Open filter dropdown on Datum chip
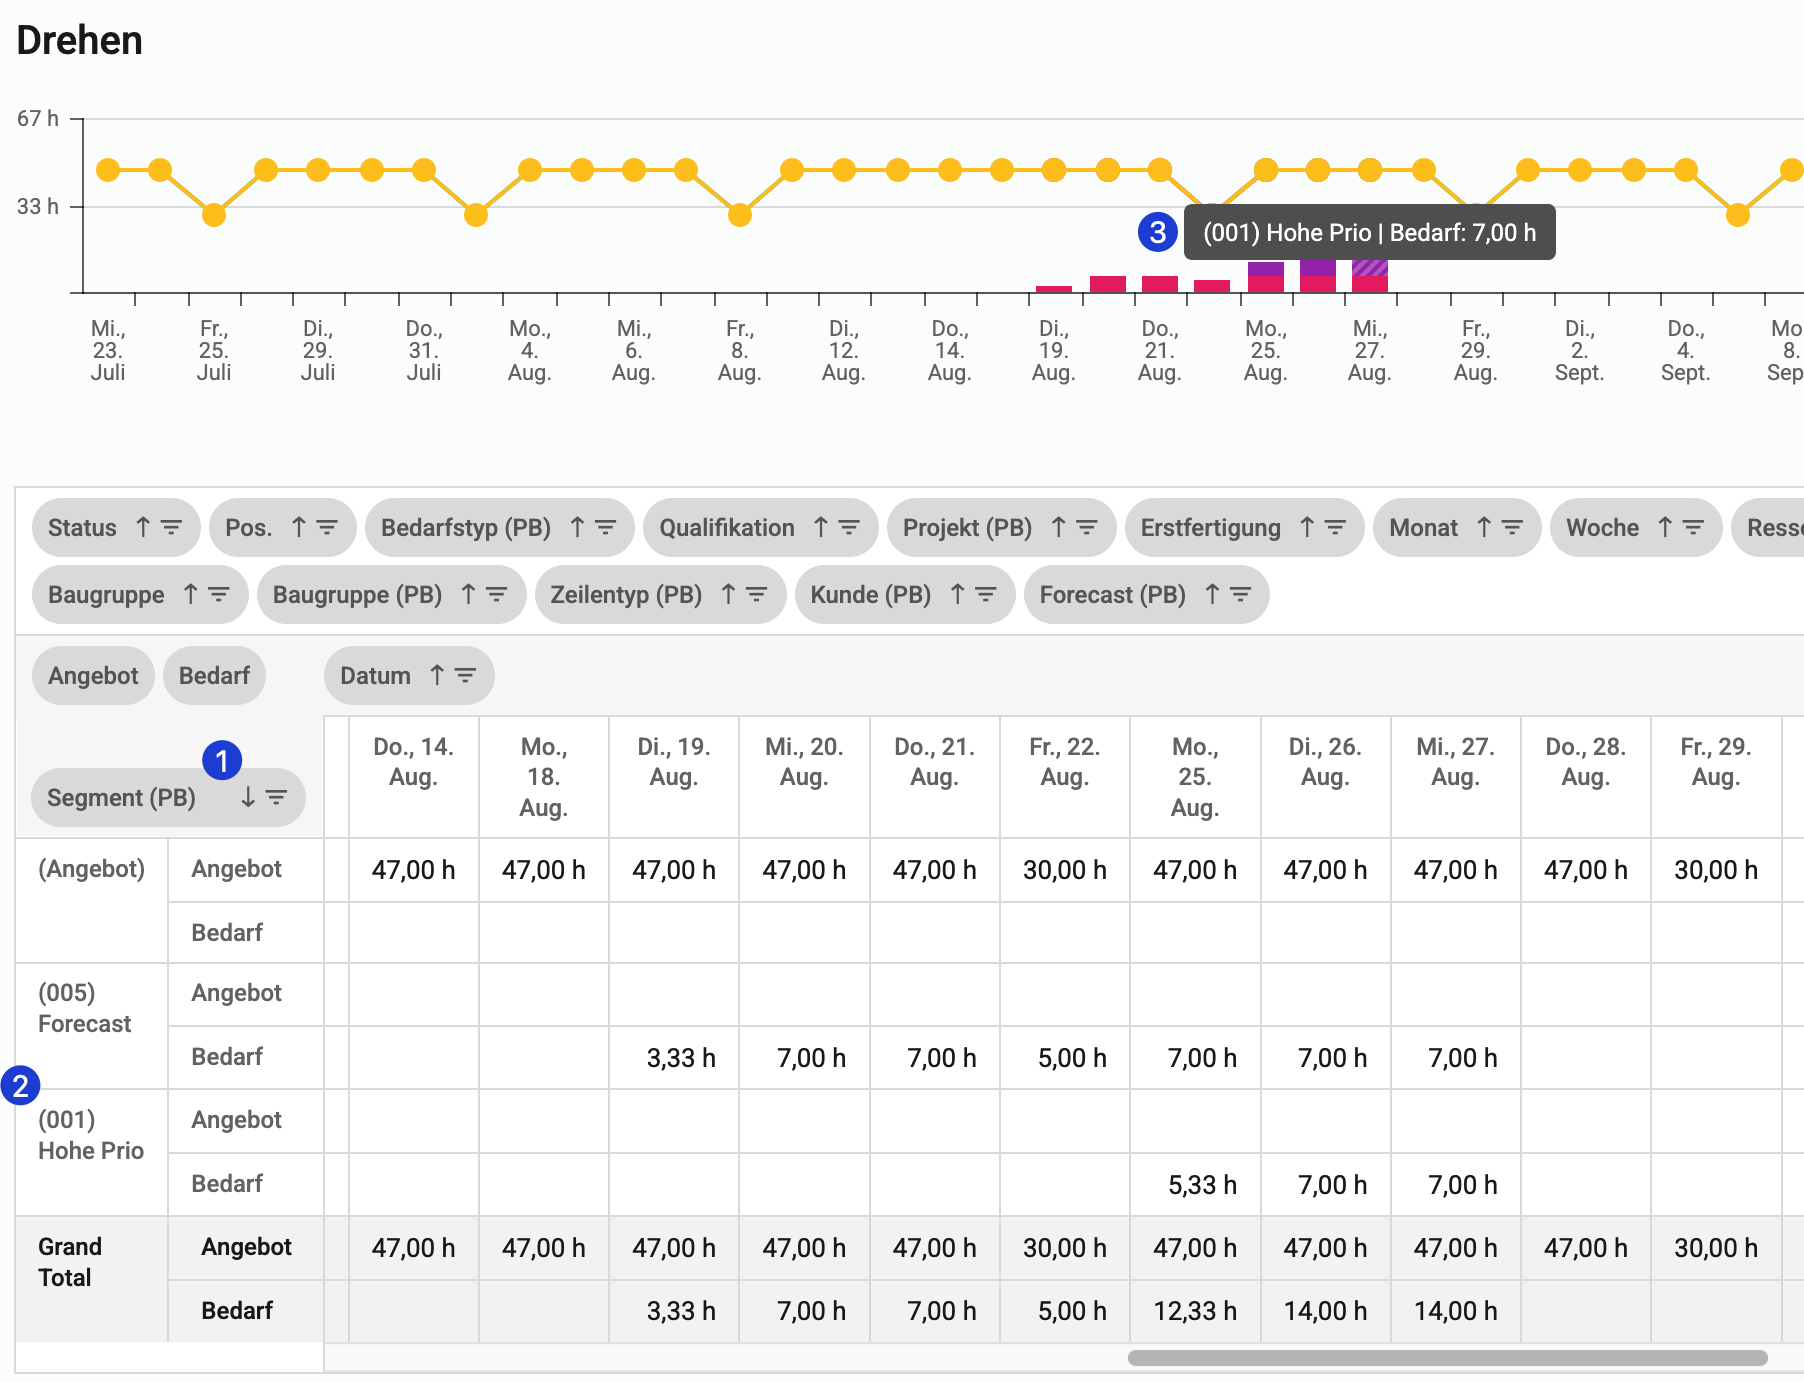Viewport: 1804px width, 1382px height. click(x=465, y=675)
